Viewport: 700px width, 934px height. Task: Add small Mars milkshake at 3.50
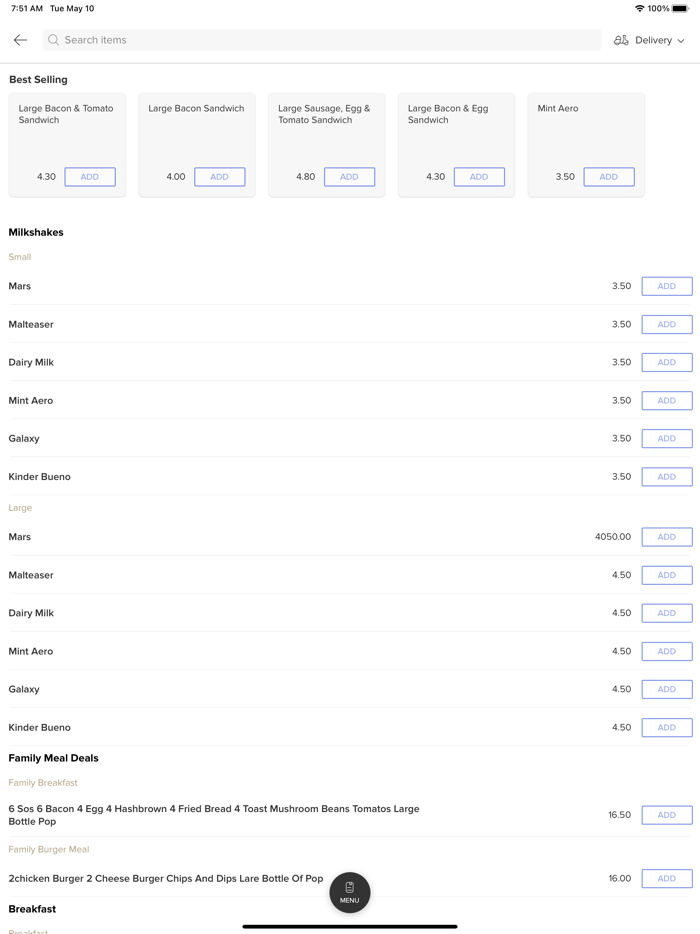coord(667,286)
